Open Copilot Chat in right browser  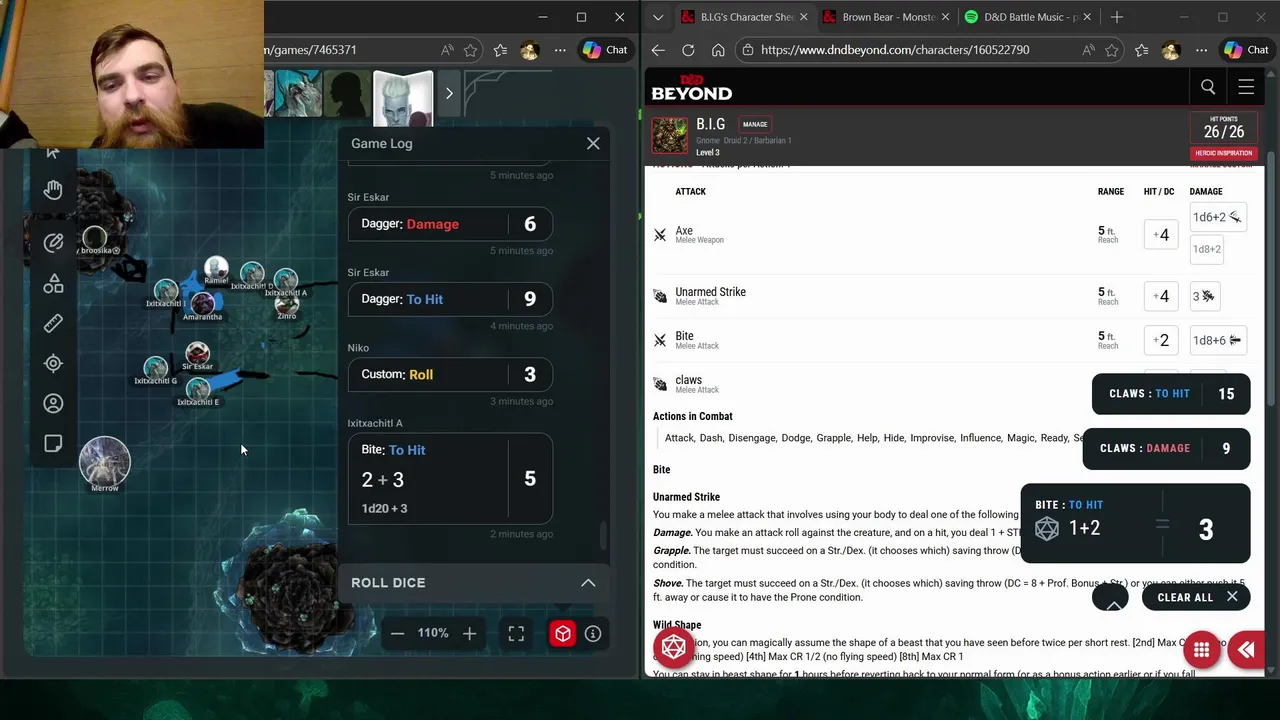coord(1246,50)
